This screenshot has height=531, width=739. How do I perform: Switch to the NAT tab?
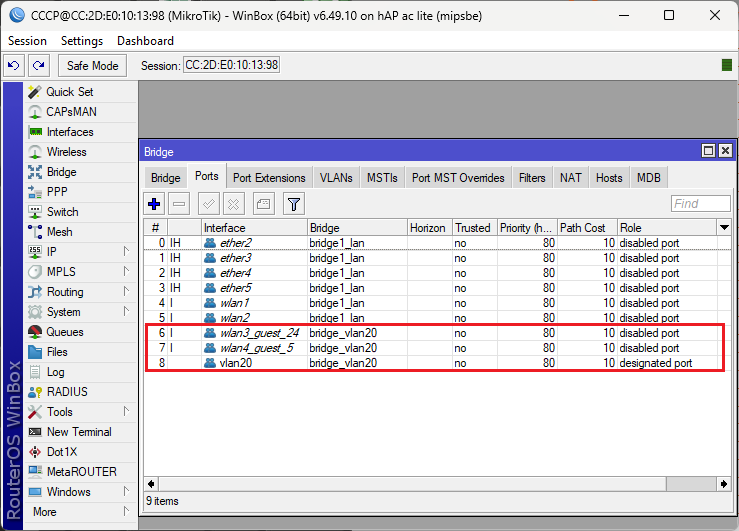click(x=571, y=178)
